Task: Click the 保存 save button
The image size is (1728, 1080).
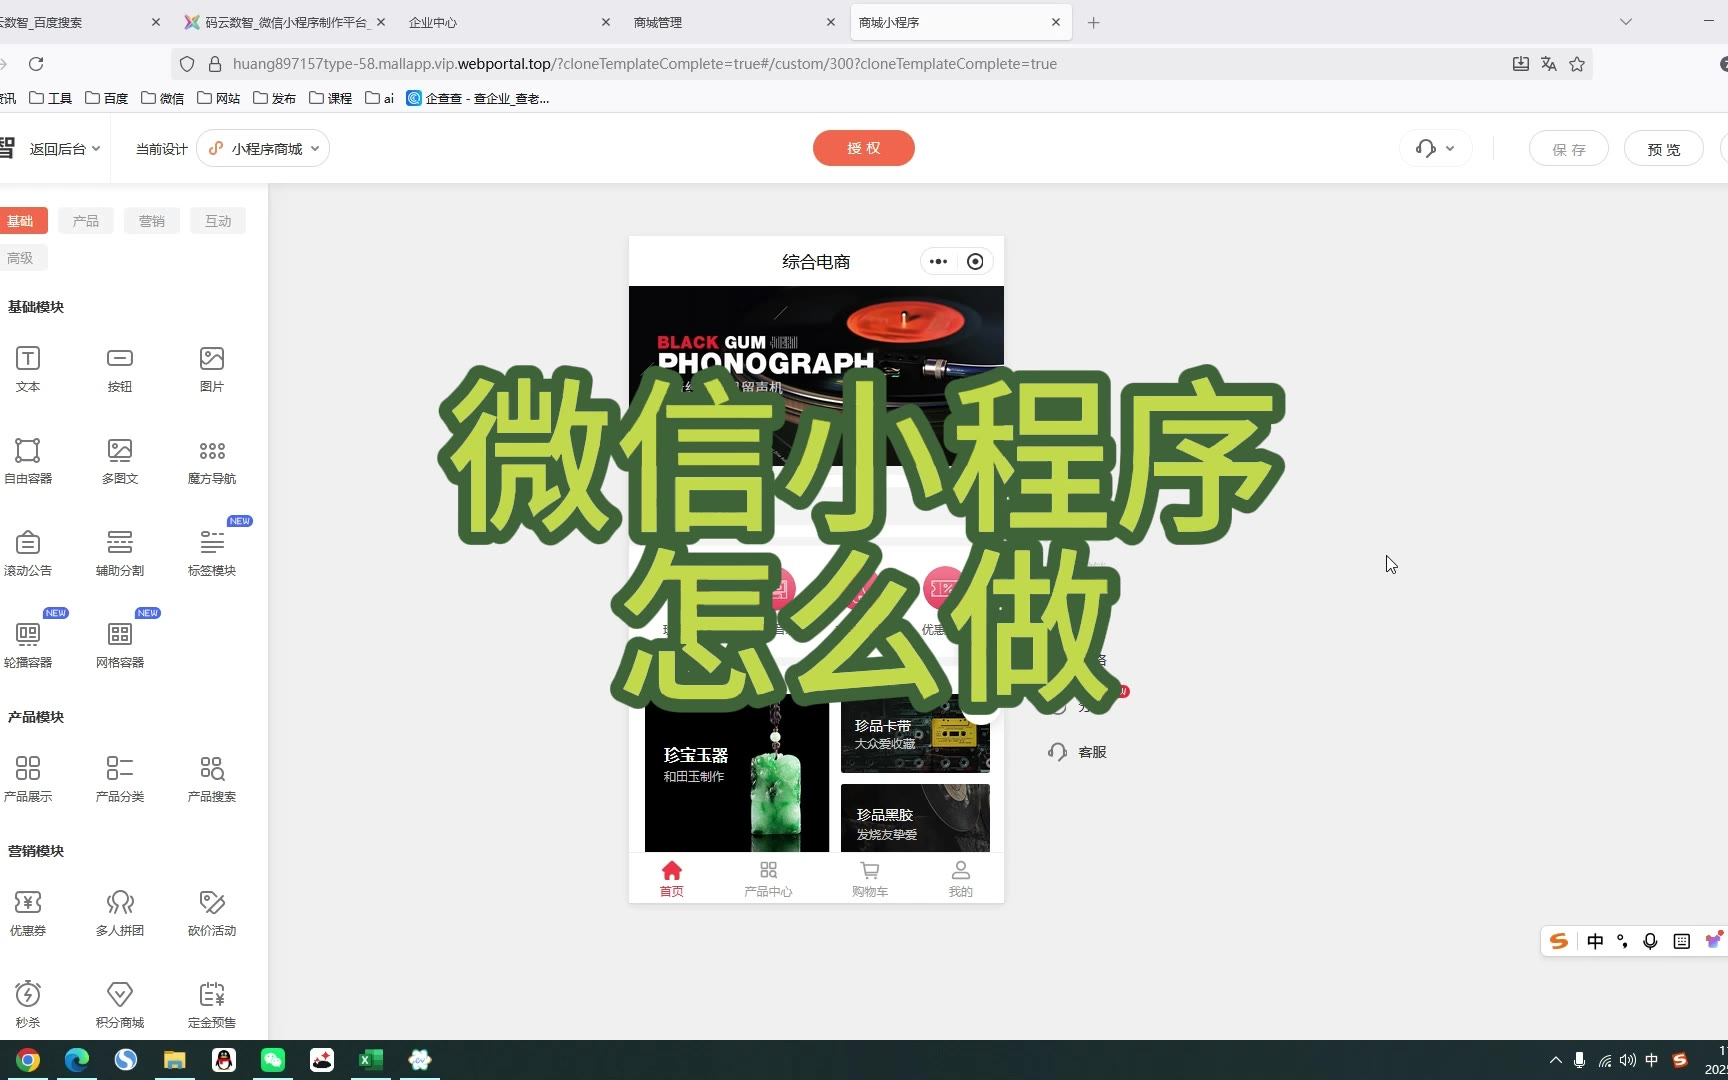Action: pos(1569,149)
